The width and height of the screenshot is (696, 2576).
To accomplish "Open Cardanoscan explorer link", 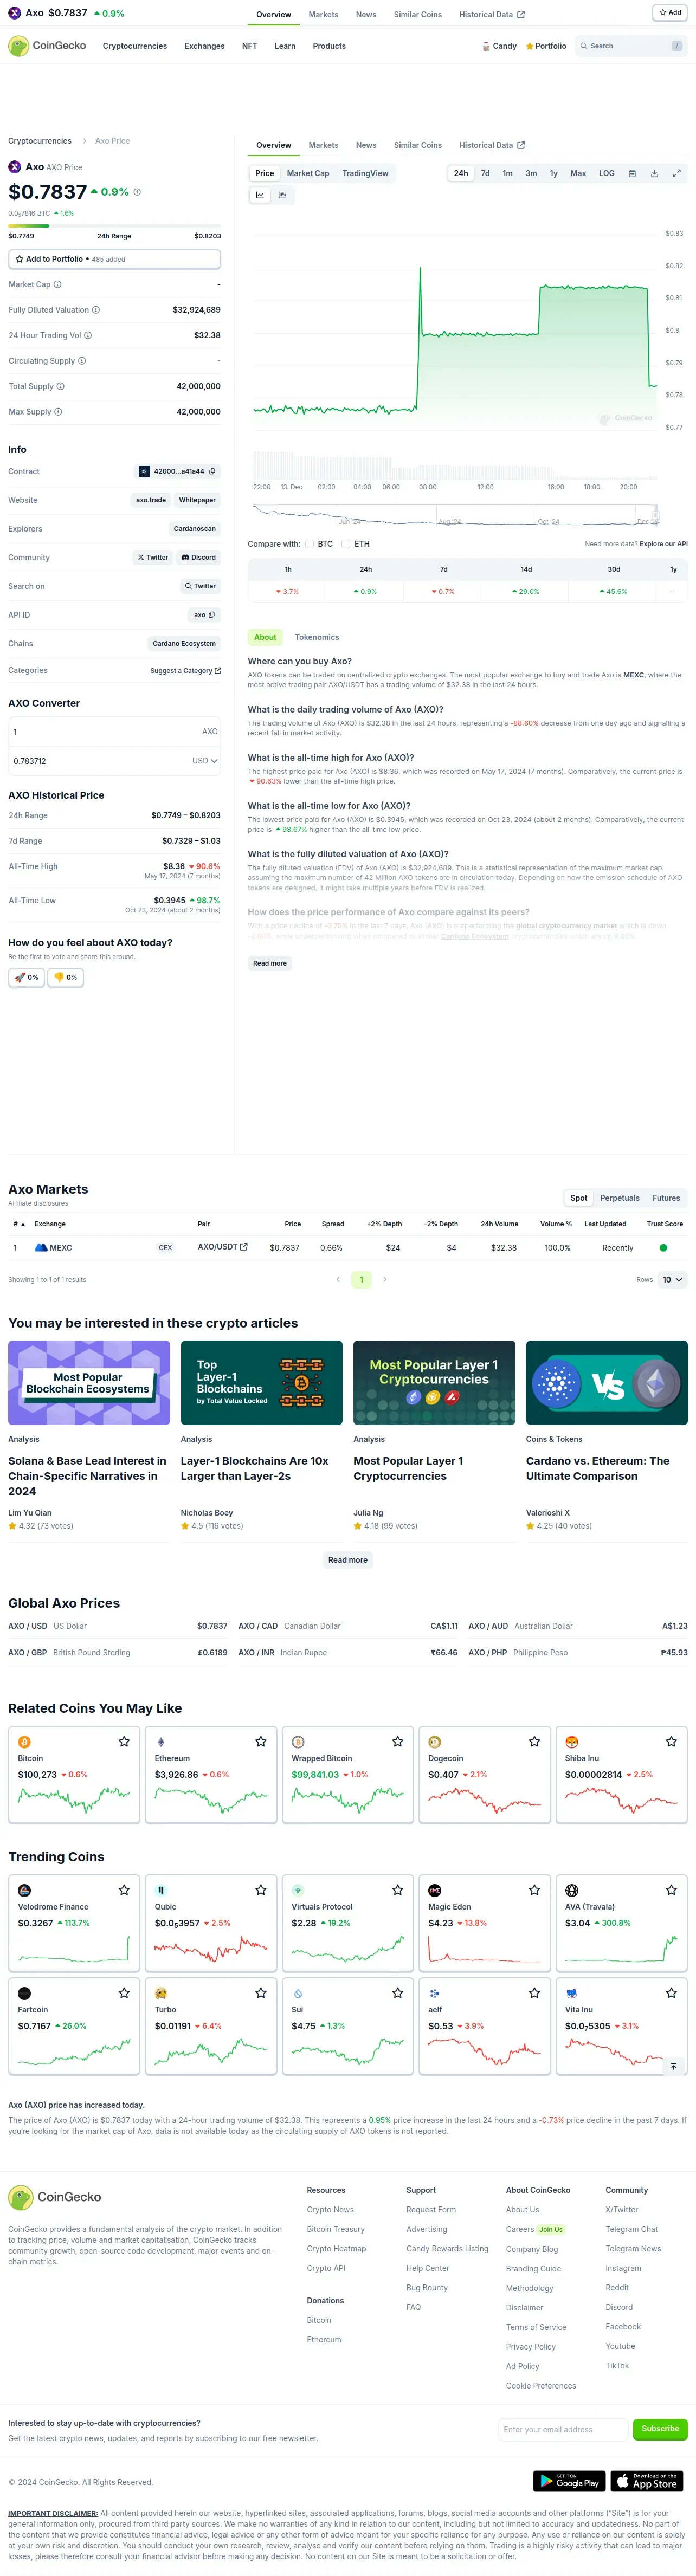I will pos(195,528).
